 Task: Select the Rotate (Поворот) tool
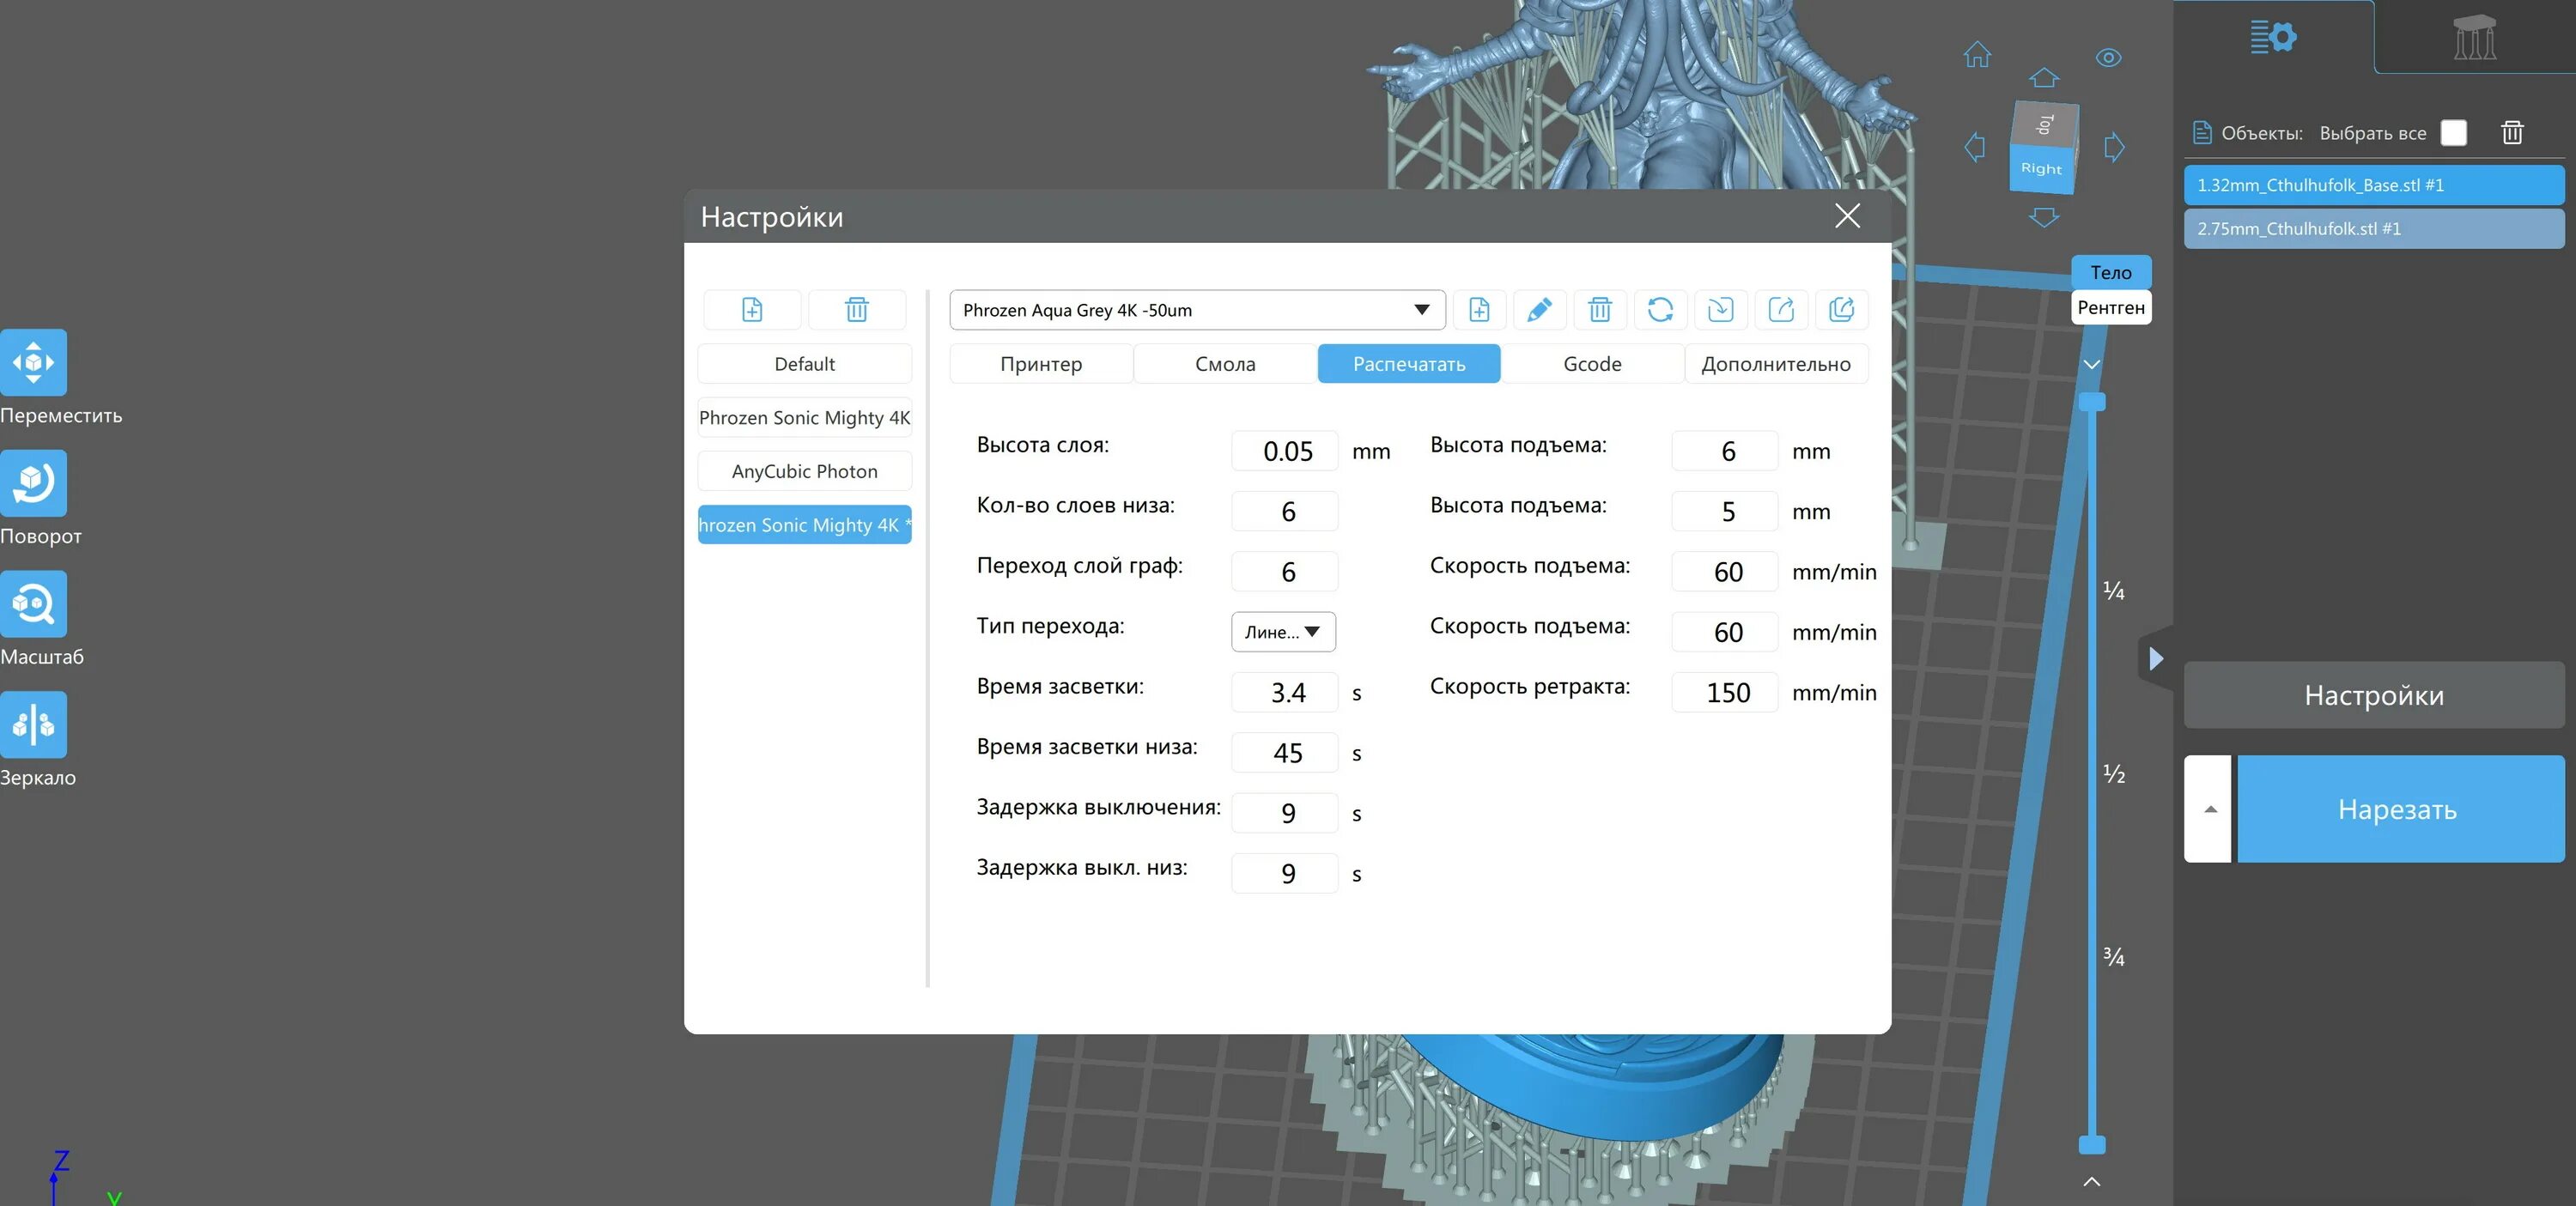pyautogui.click(x=33, y=483)
